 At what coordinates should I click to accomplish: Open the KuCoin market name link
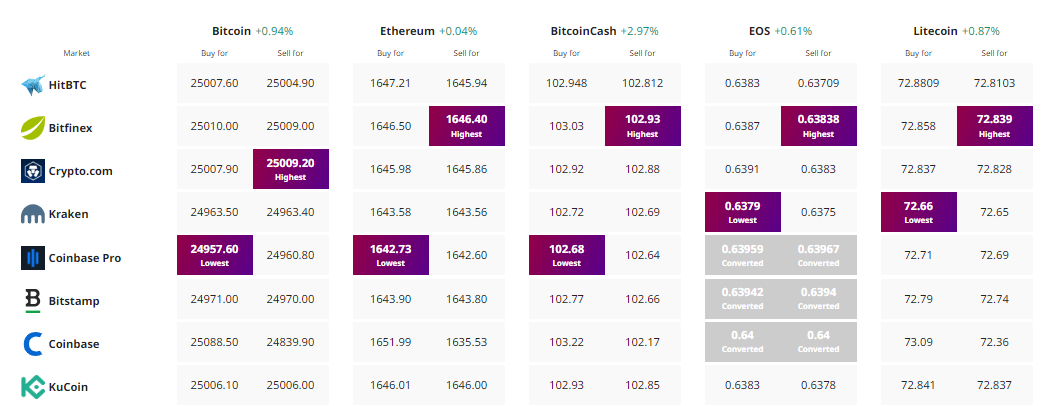coord(69,387)
